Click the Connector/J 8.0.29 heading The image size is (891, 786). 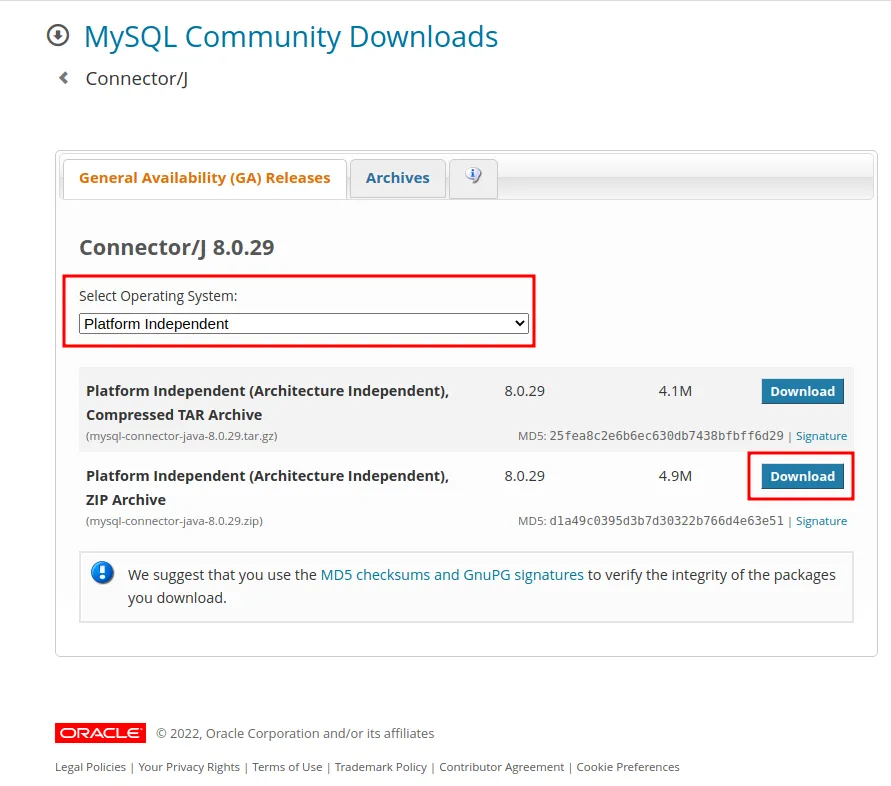[x=176, y=248]
